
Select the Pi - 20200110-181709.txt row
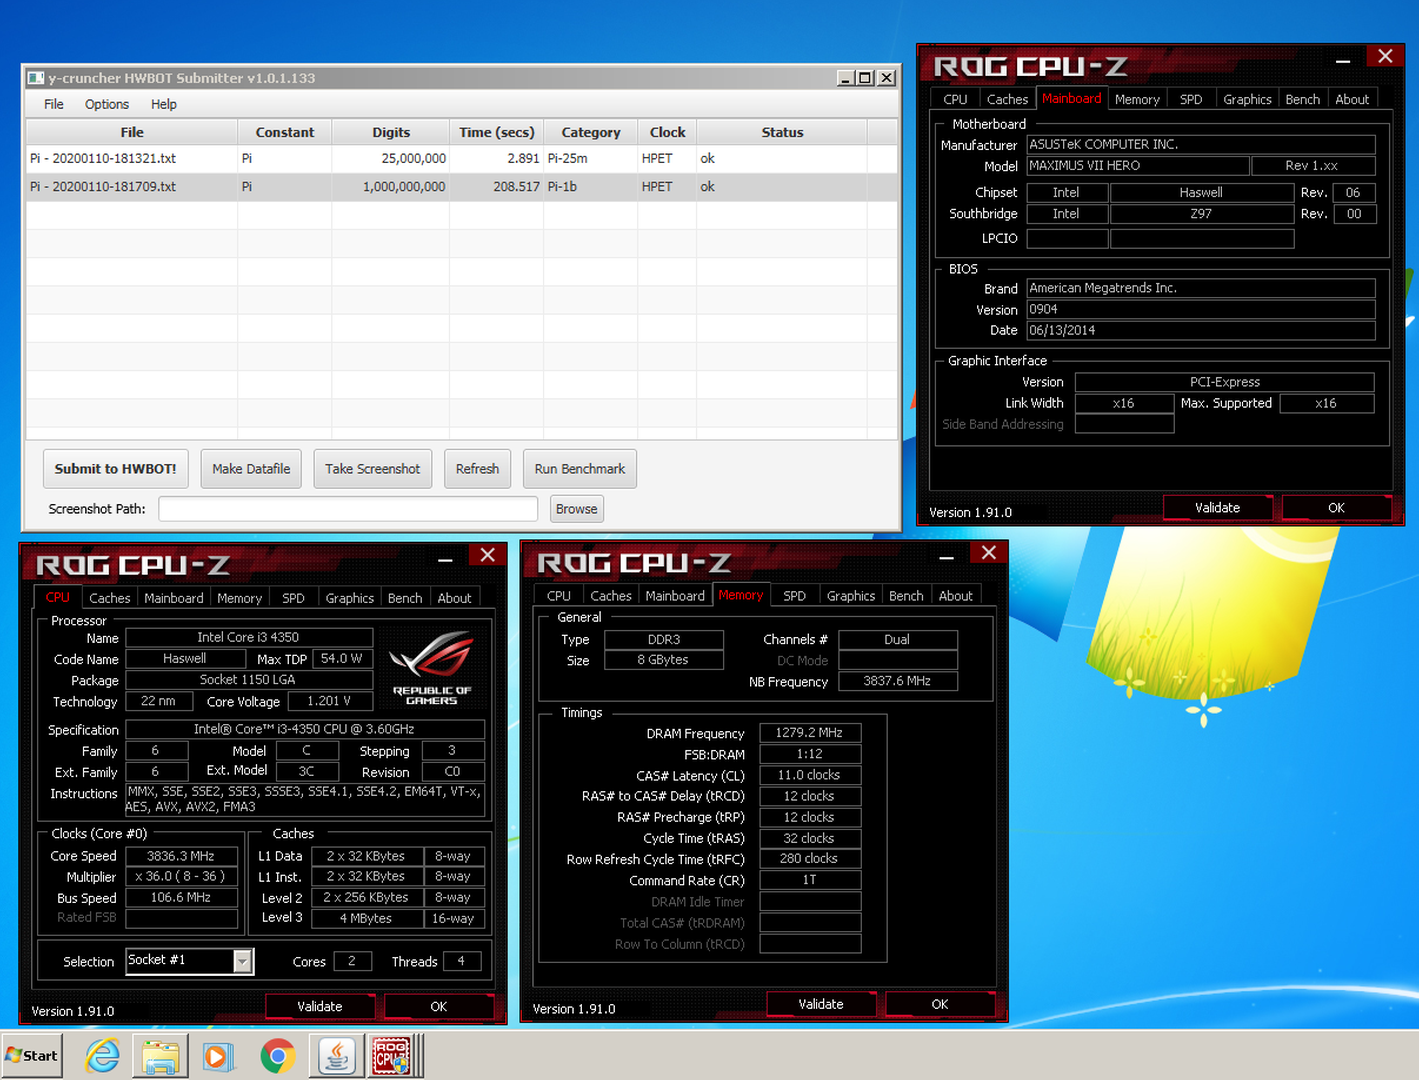pos(461,187)
